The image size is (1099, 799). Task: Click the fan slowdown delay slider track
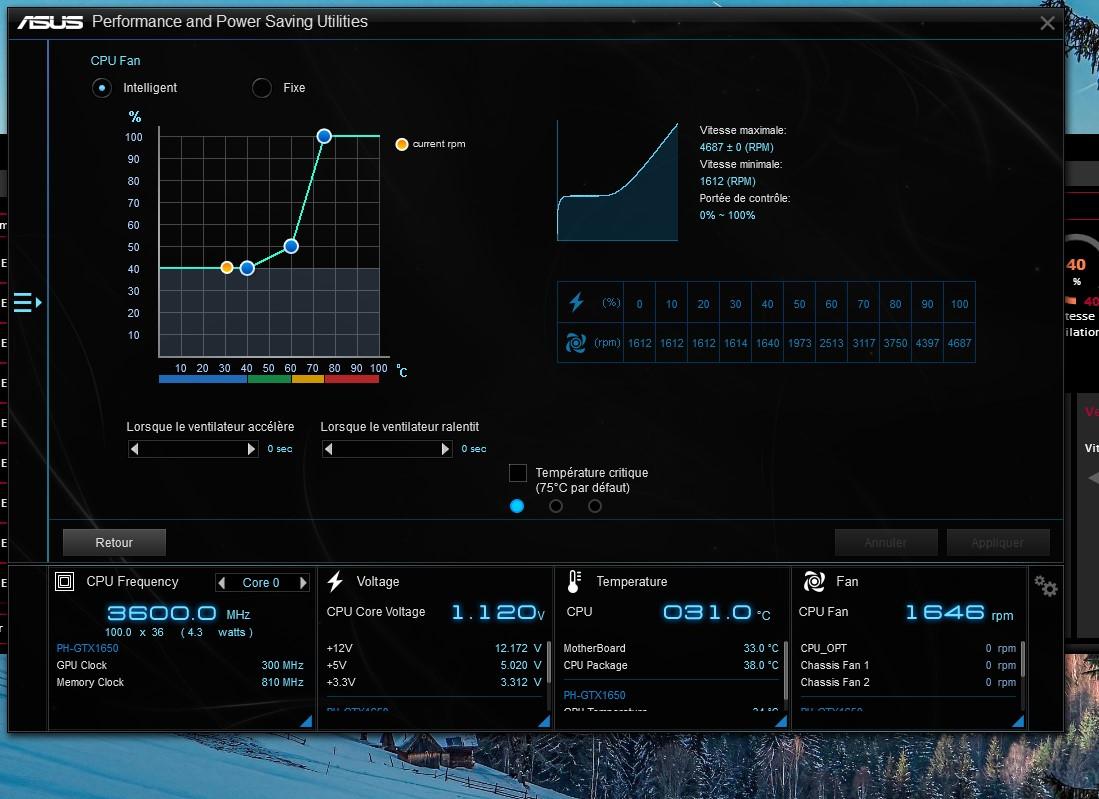click(x=388, y=449)
